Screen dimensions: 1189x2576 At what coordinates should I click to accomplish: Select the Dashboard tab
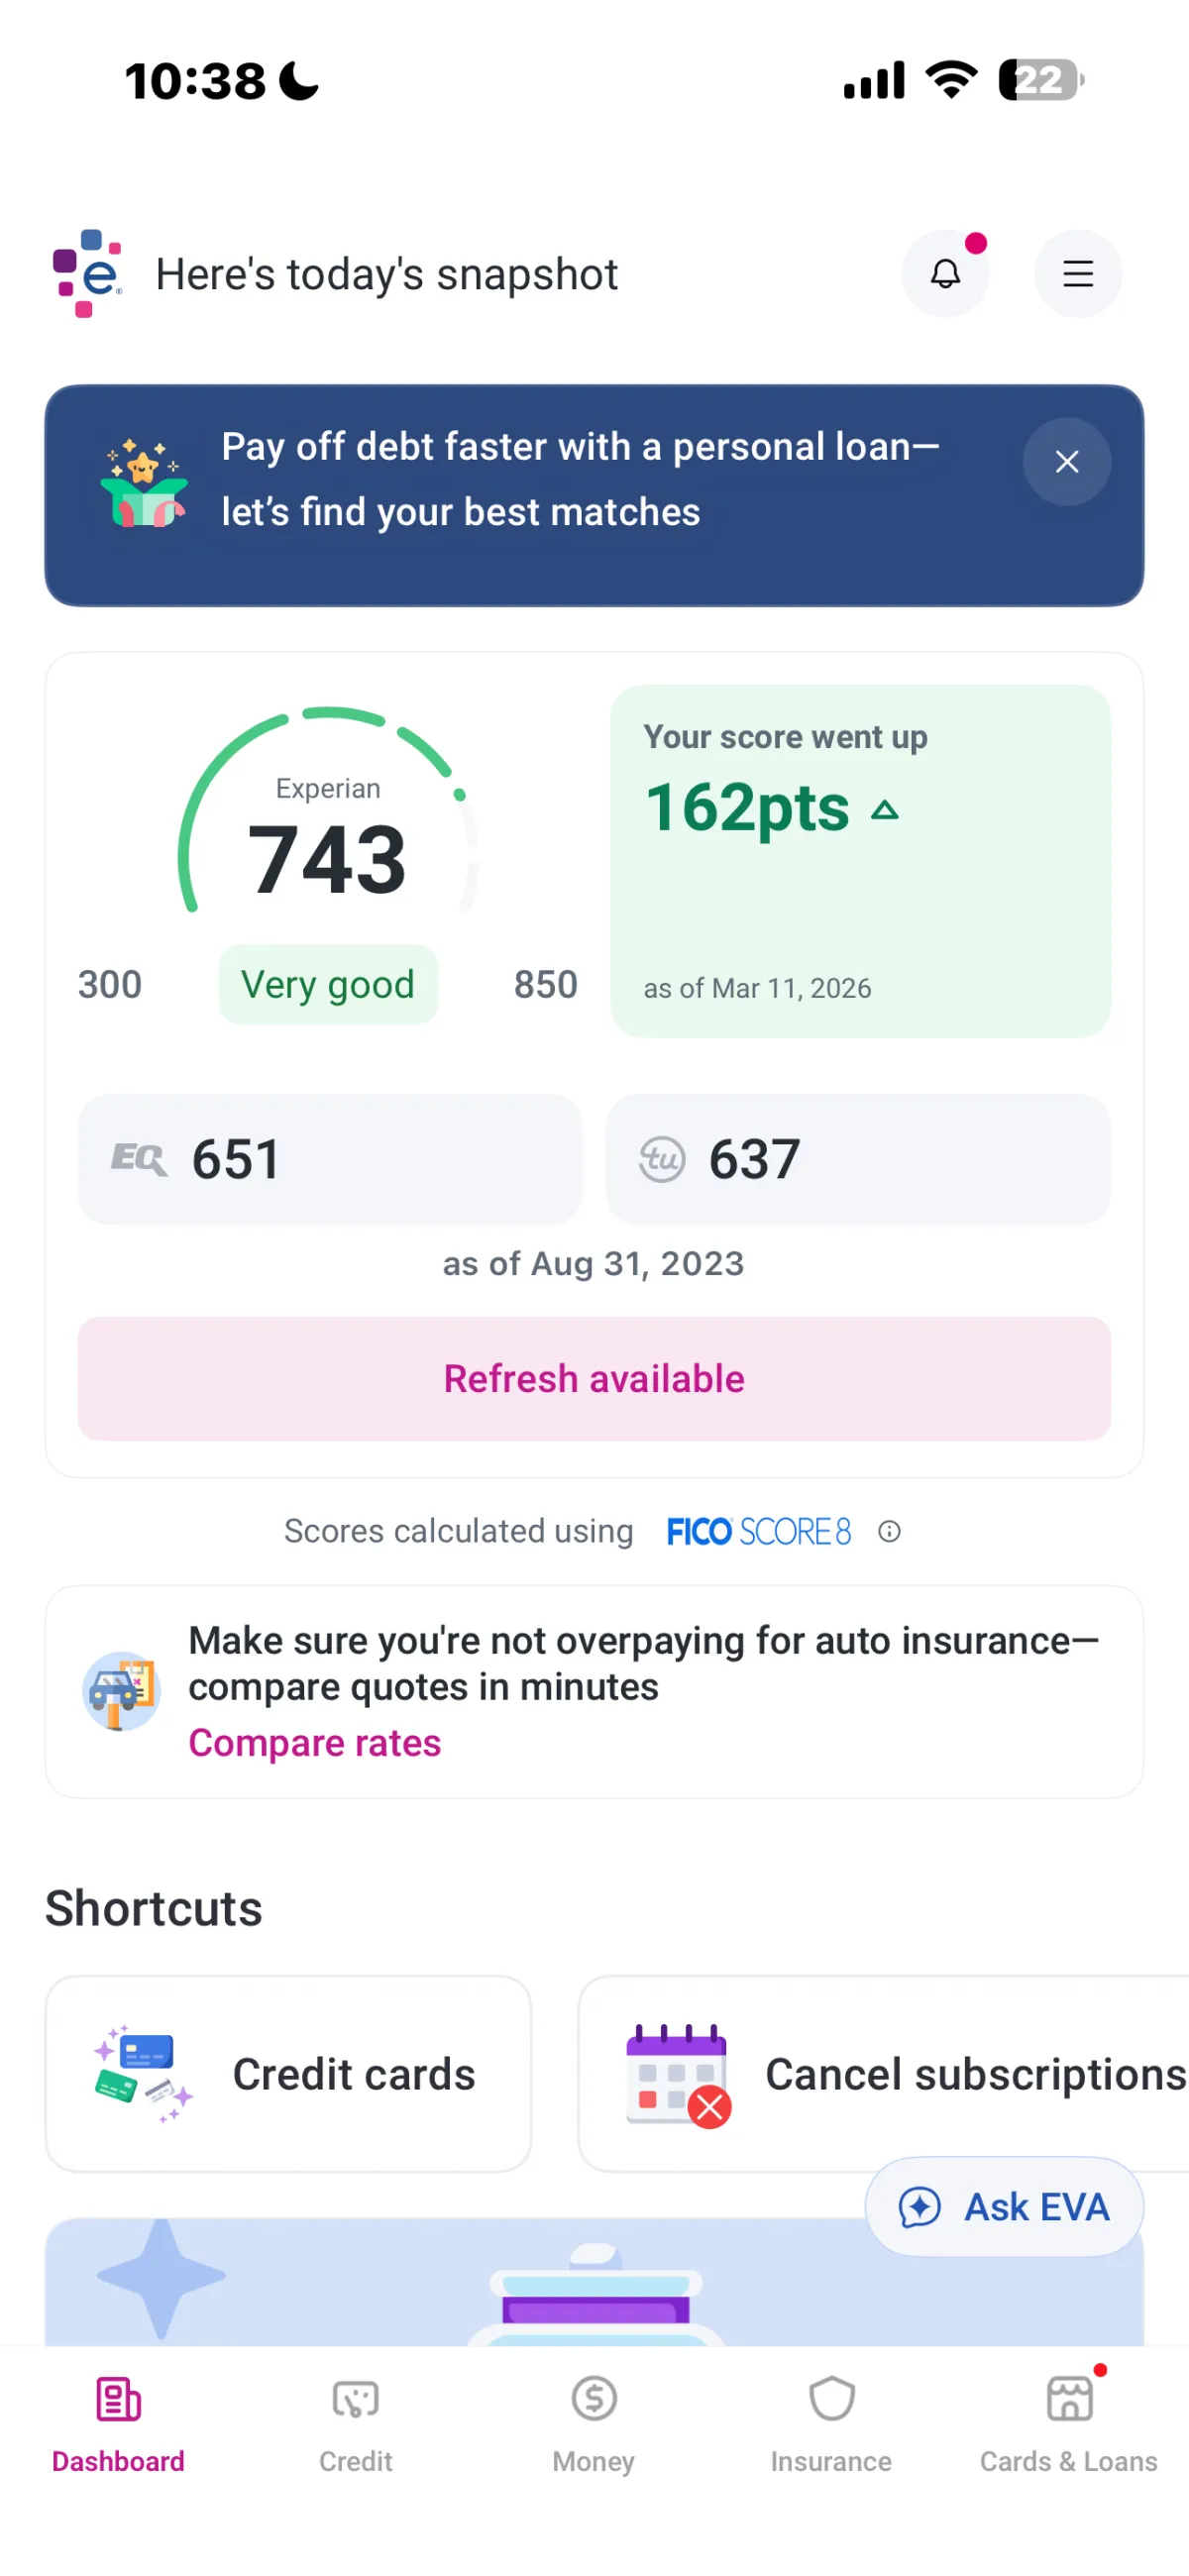point(118,2418)
